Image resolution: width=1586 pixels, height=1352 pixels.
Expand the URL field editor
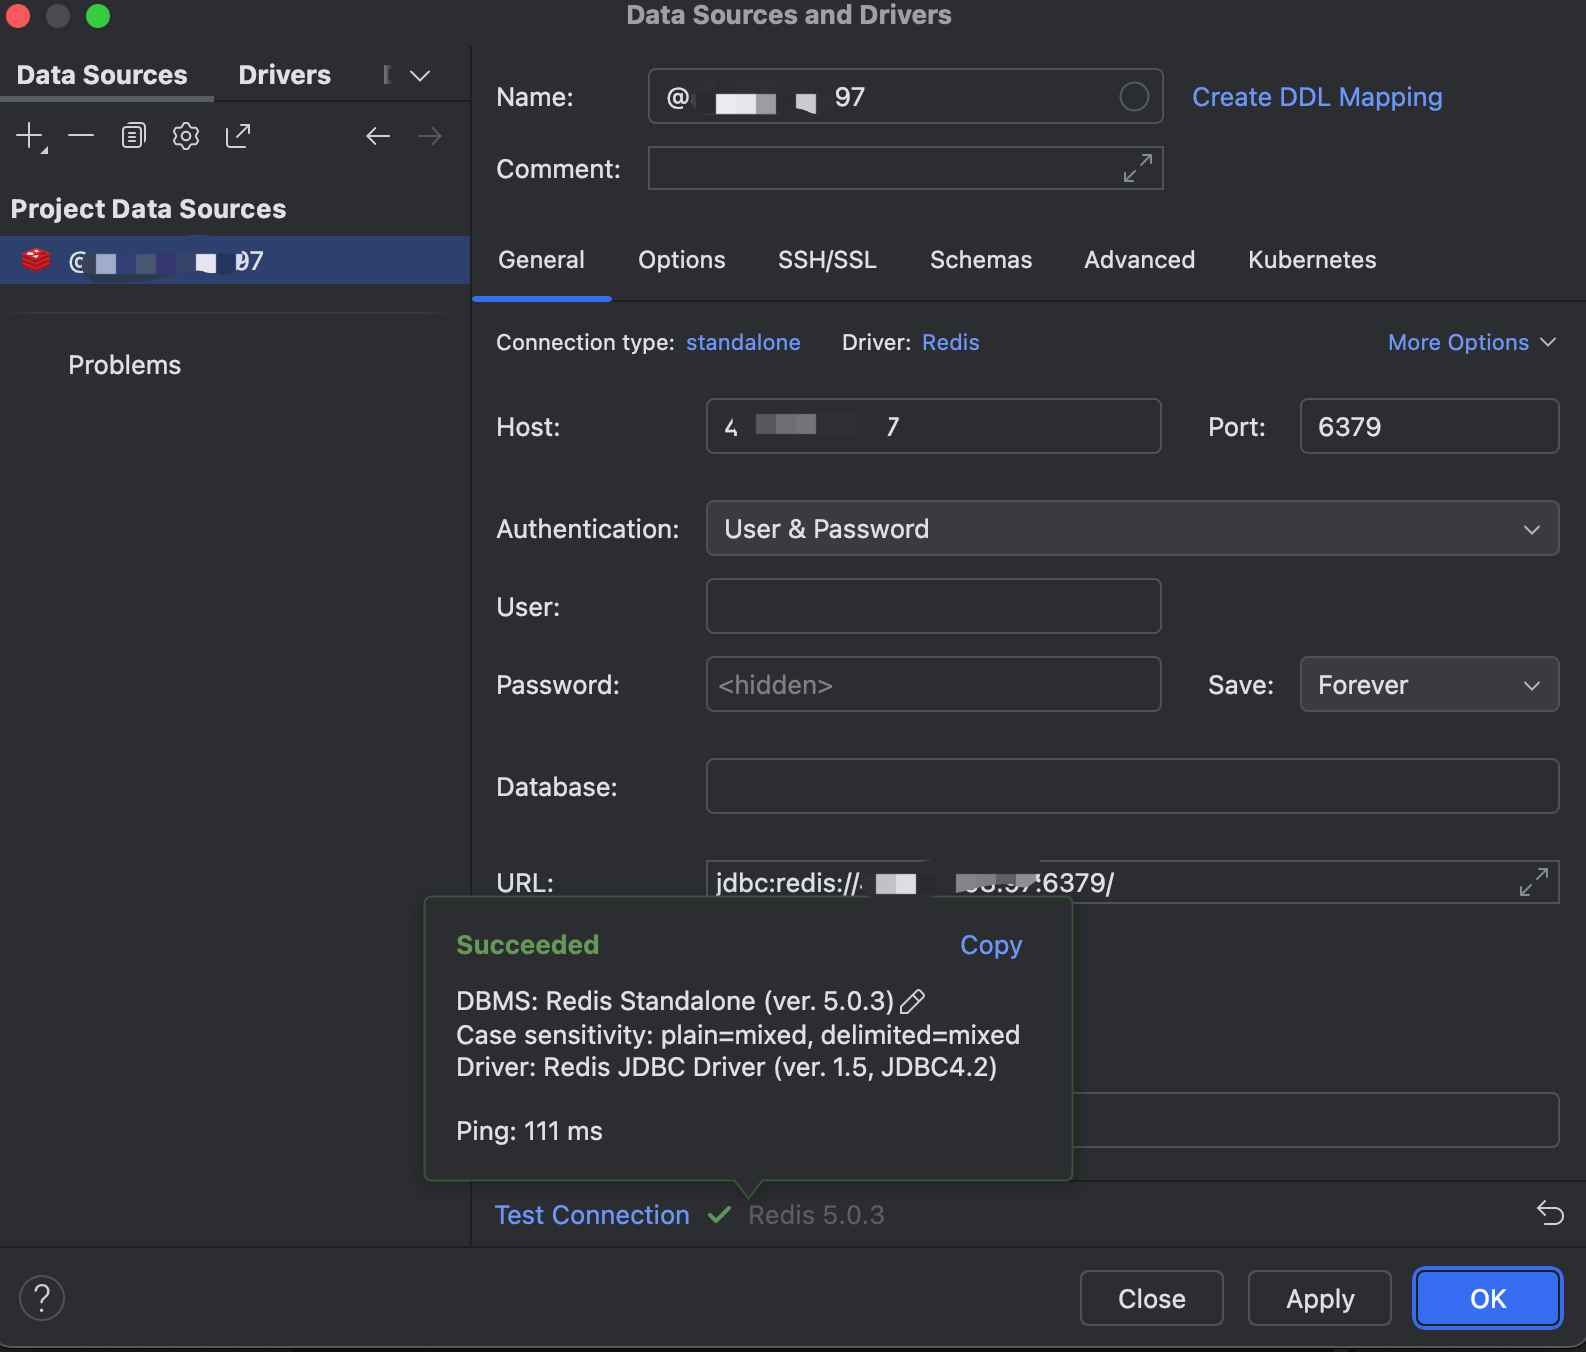pos(1534,881)
